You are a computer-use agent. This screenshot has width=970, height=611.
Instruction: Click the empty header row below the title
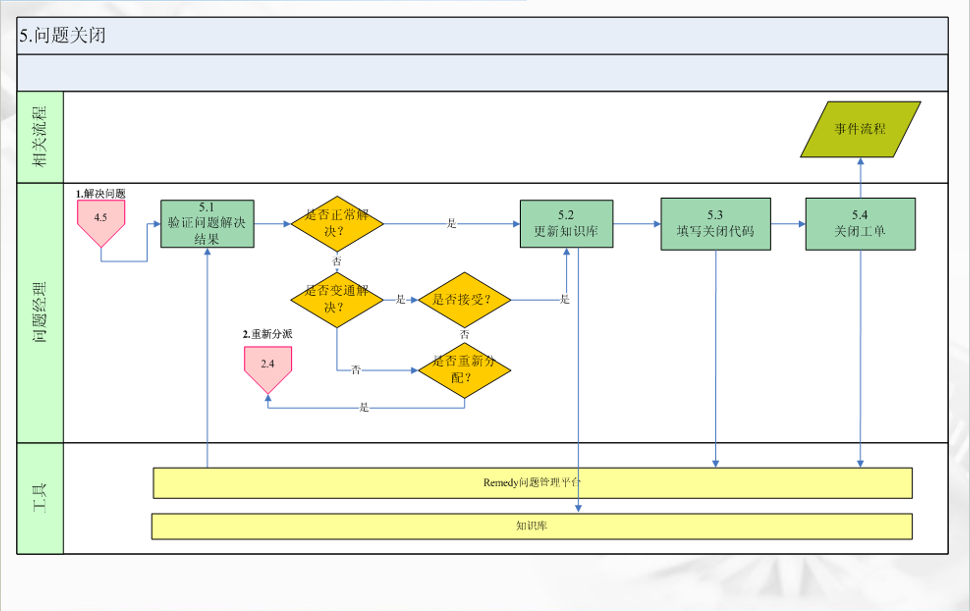coord(482,73)
